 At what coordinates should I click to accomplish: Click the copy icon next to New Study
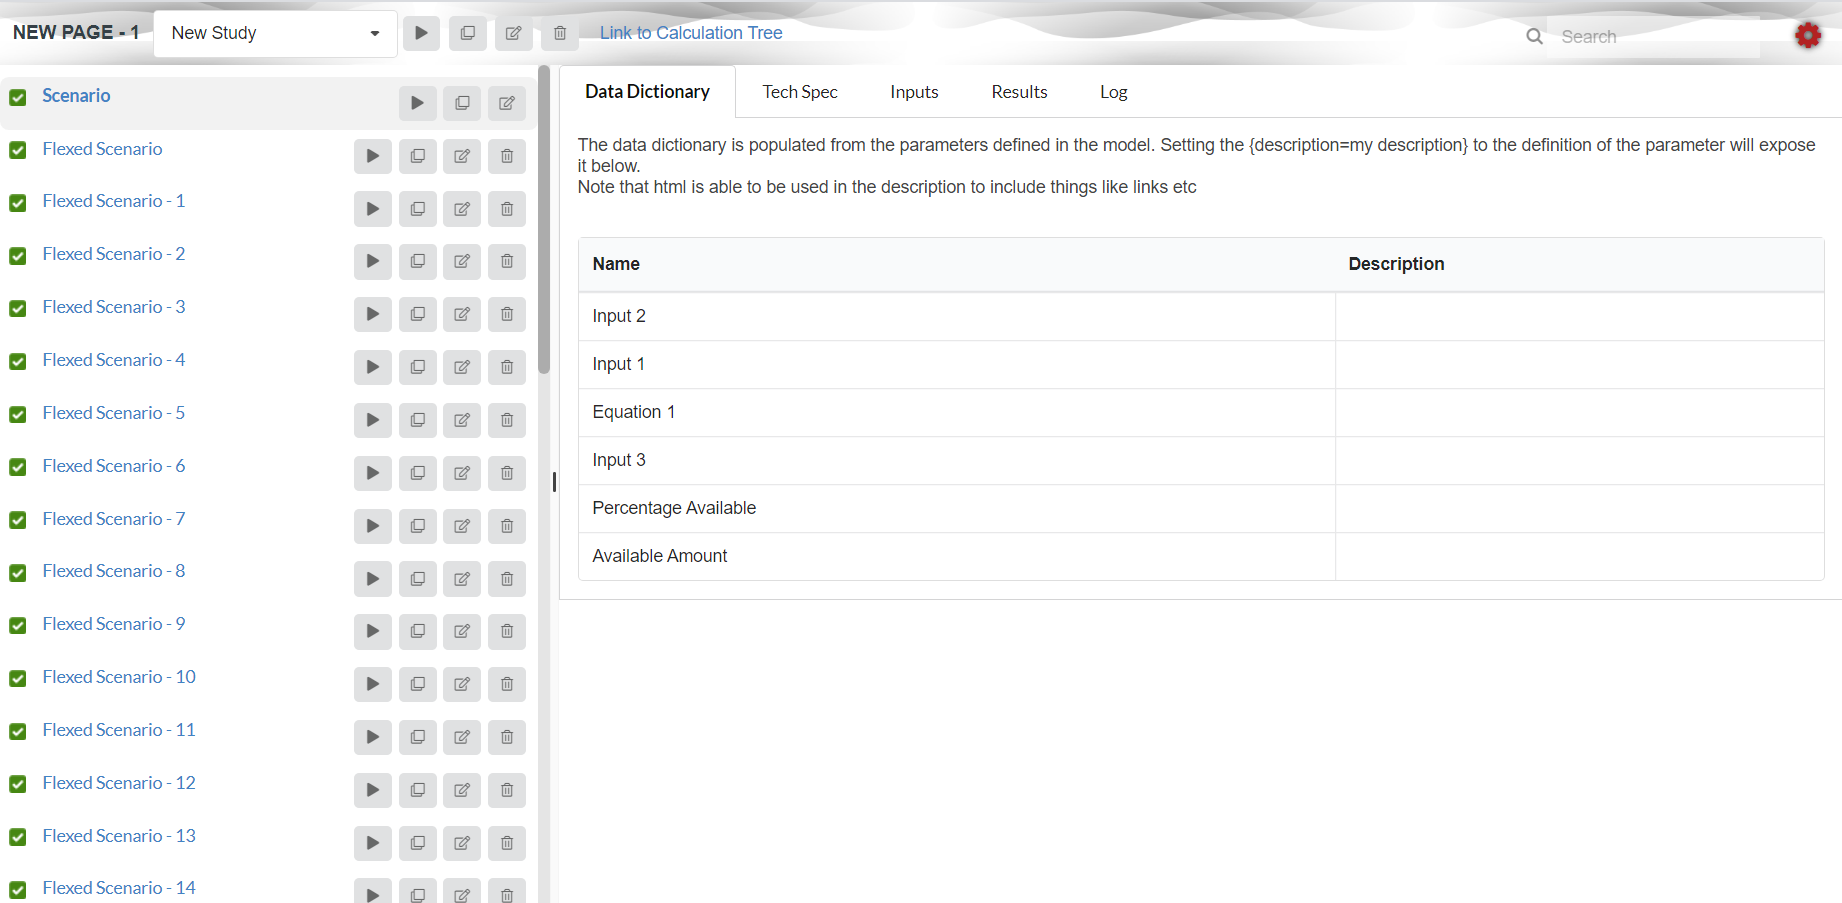pyautogui.click(x=467, y=33)
